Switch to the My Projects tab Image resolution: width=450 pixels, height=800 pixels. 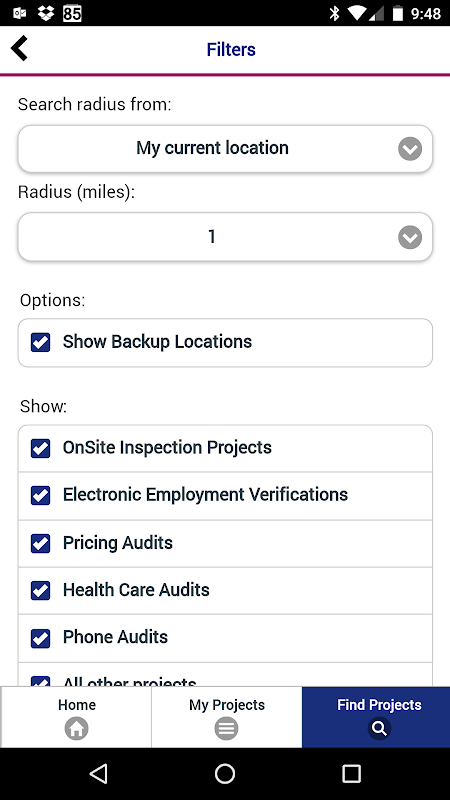point(227,717)
